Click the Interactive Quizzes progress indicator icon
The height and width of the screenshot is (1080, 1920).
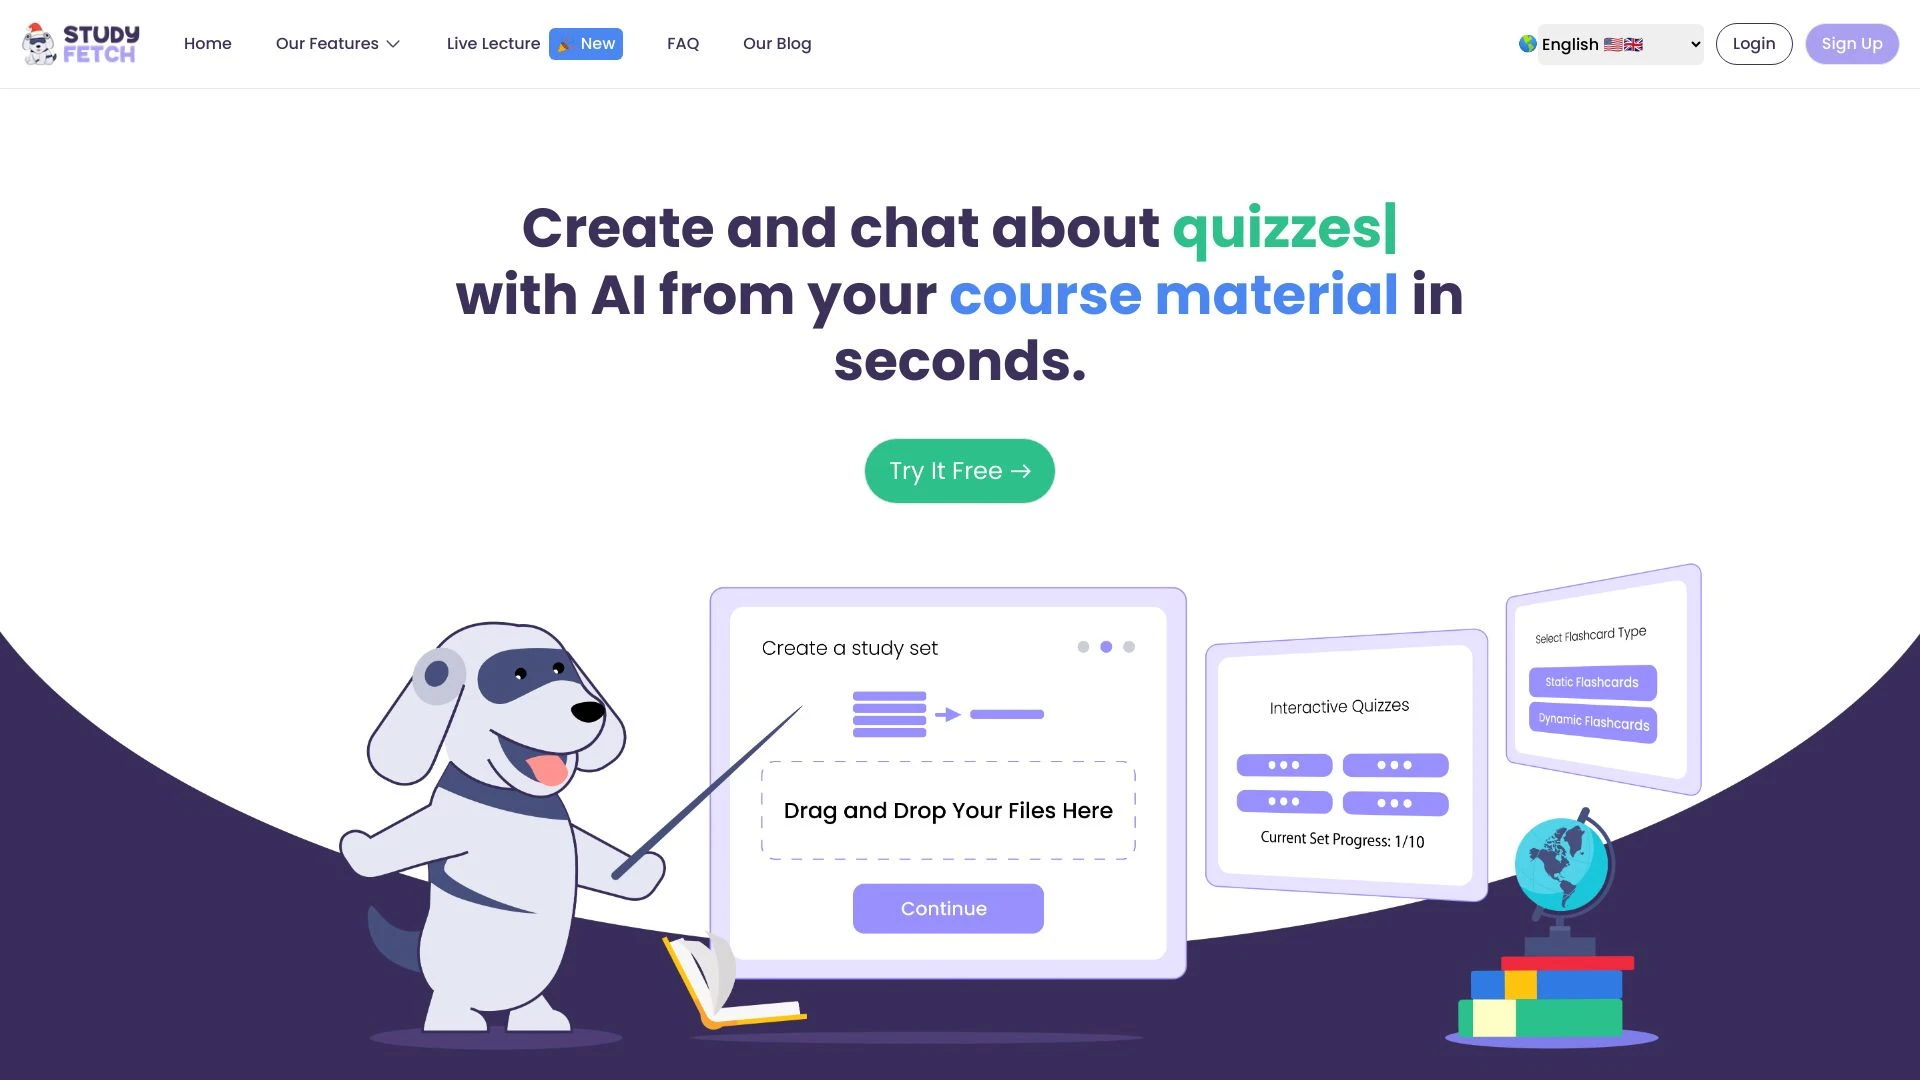pyautogui.click(x=1341, y=839)
